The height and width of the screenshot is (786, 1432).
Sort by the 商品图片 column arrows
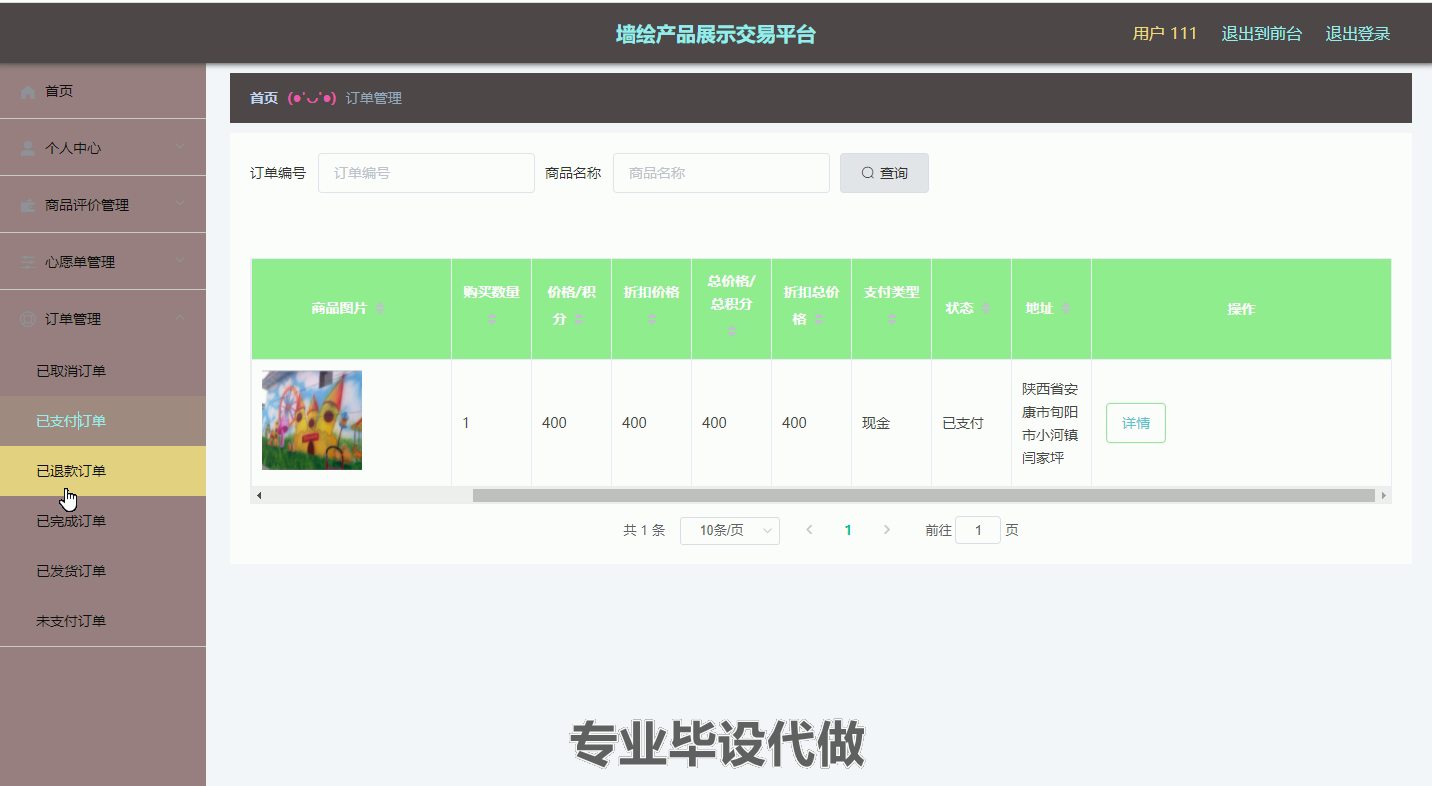click(380, 309)
